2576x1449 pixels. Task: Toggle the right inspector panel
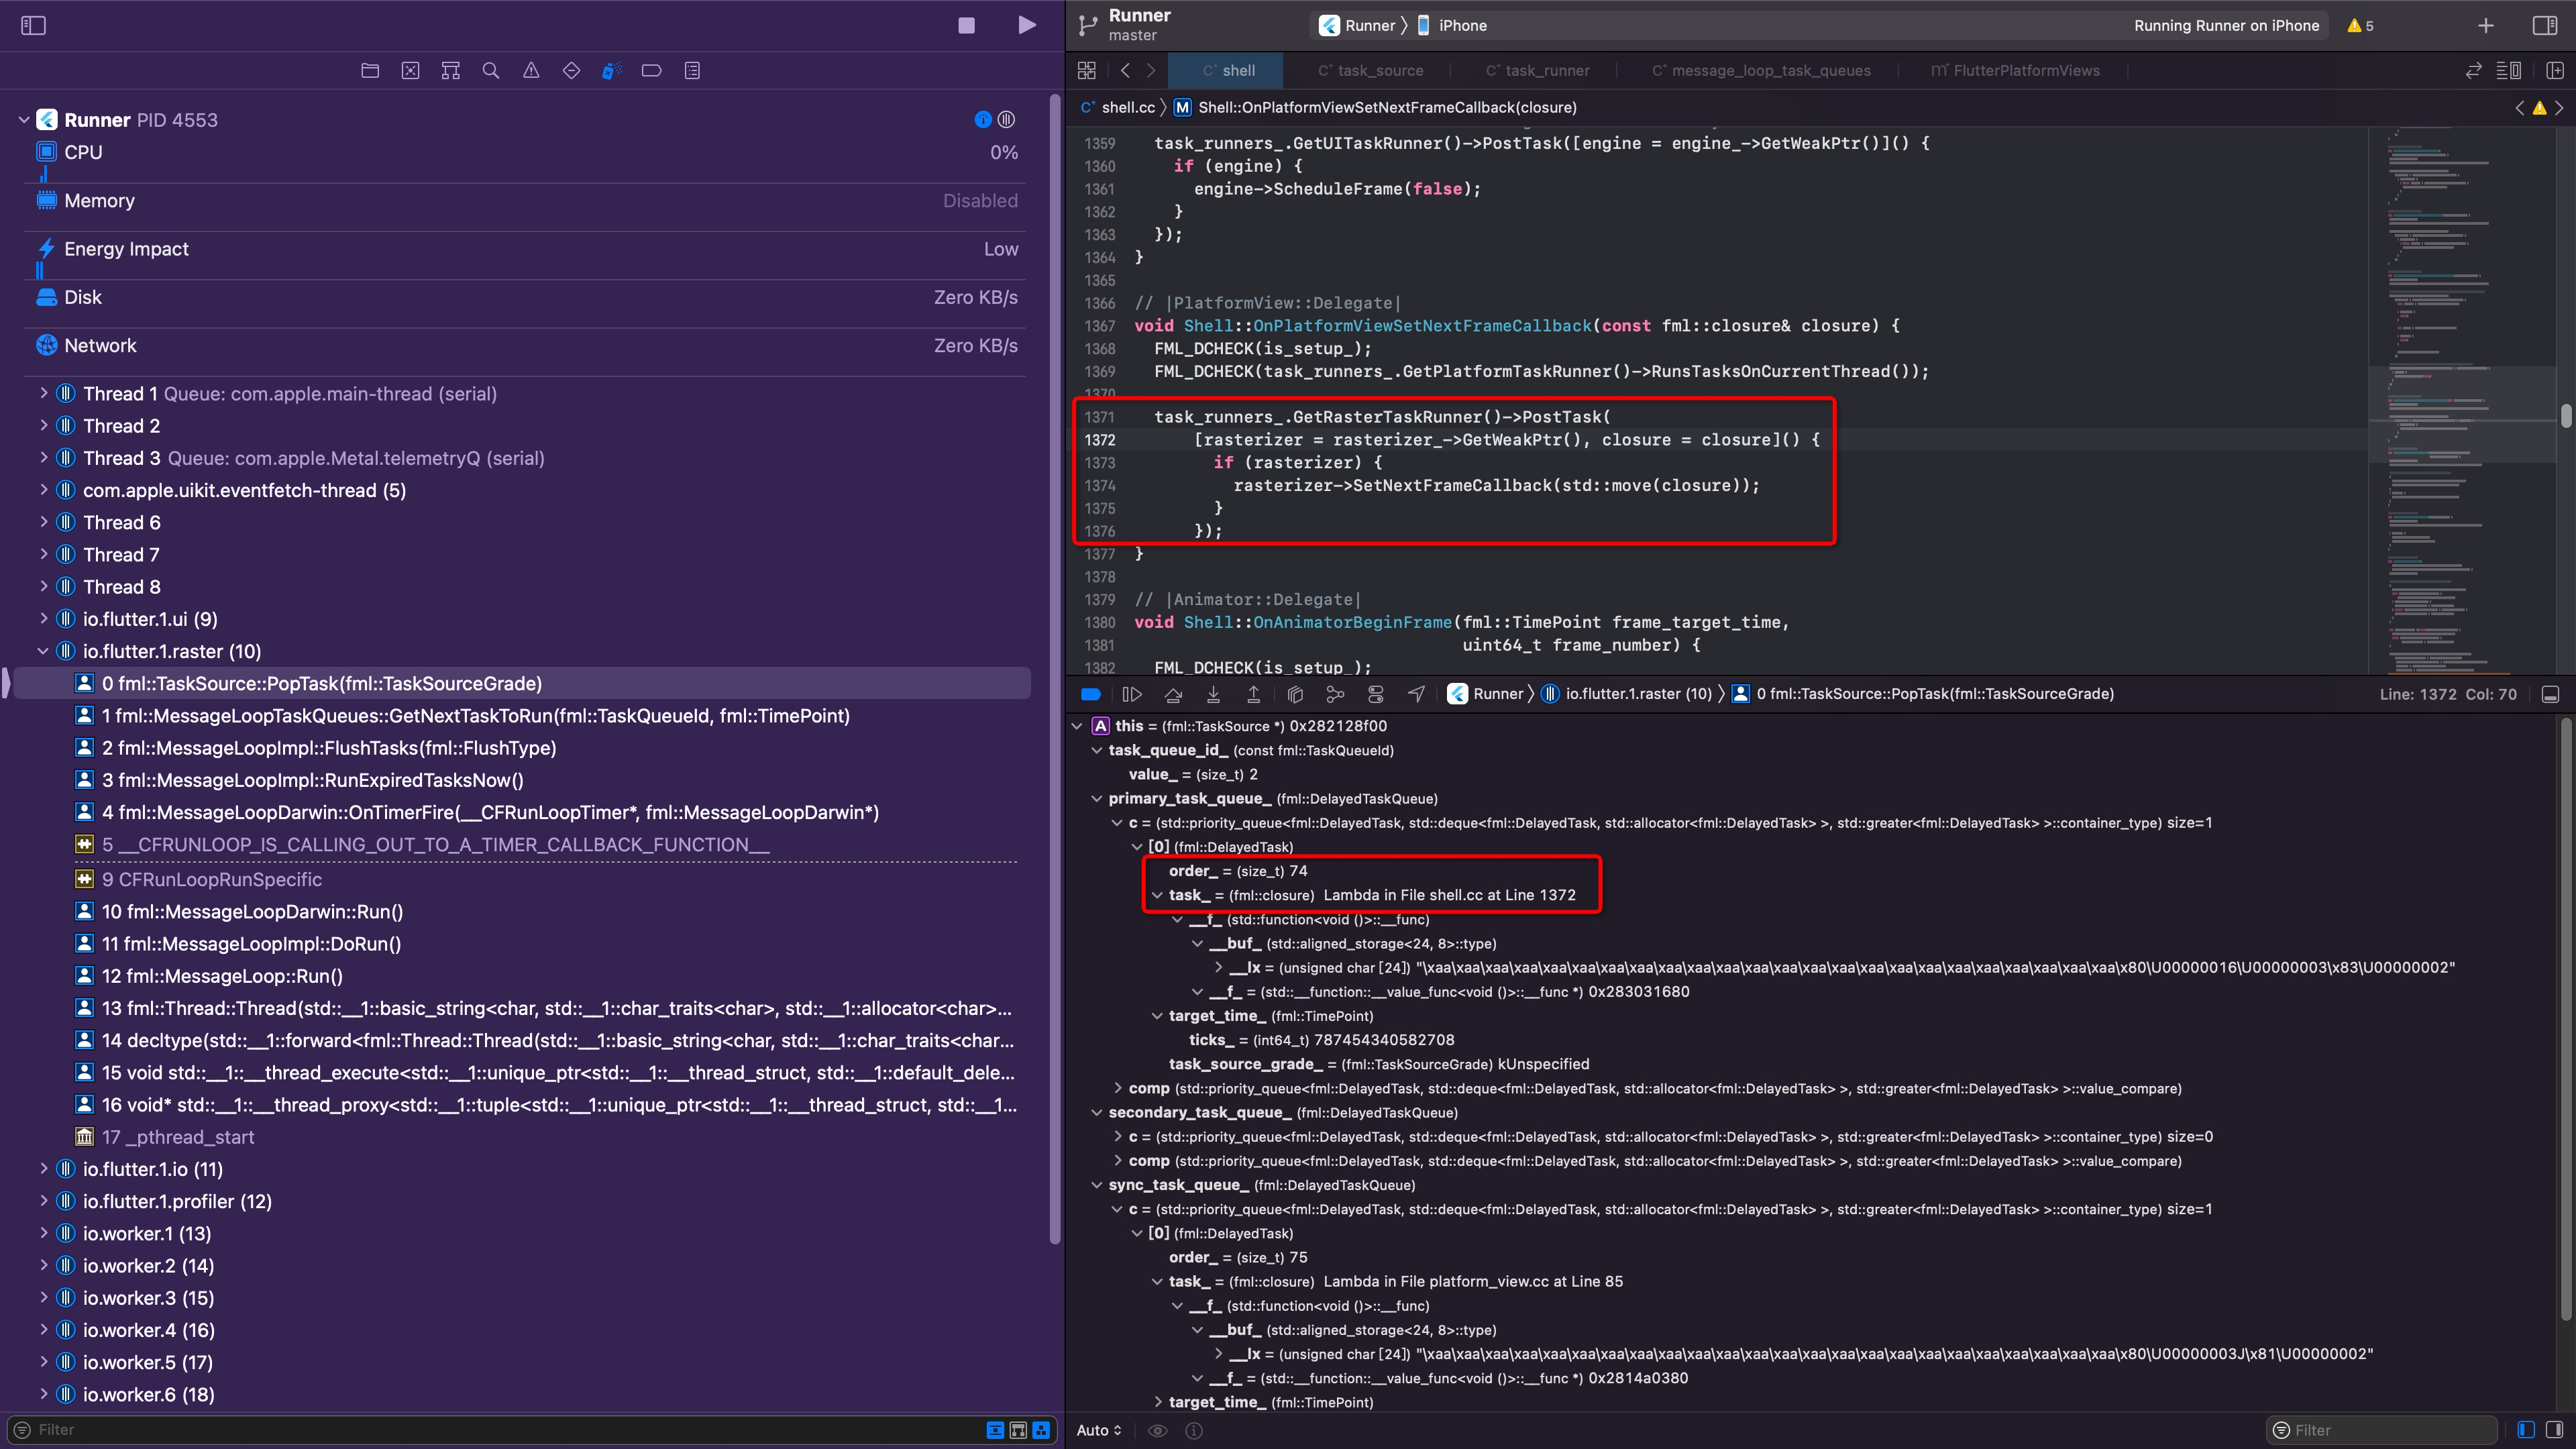(2545, 26)
